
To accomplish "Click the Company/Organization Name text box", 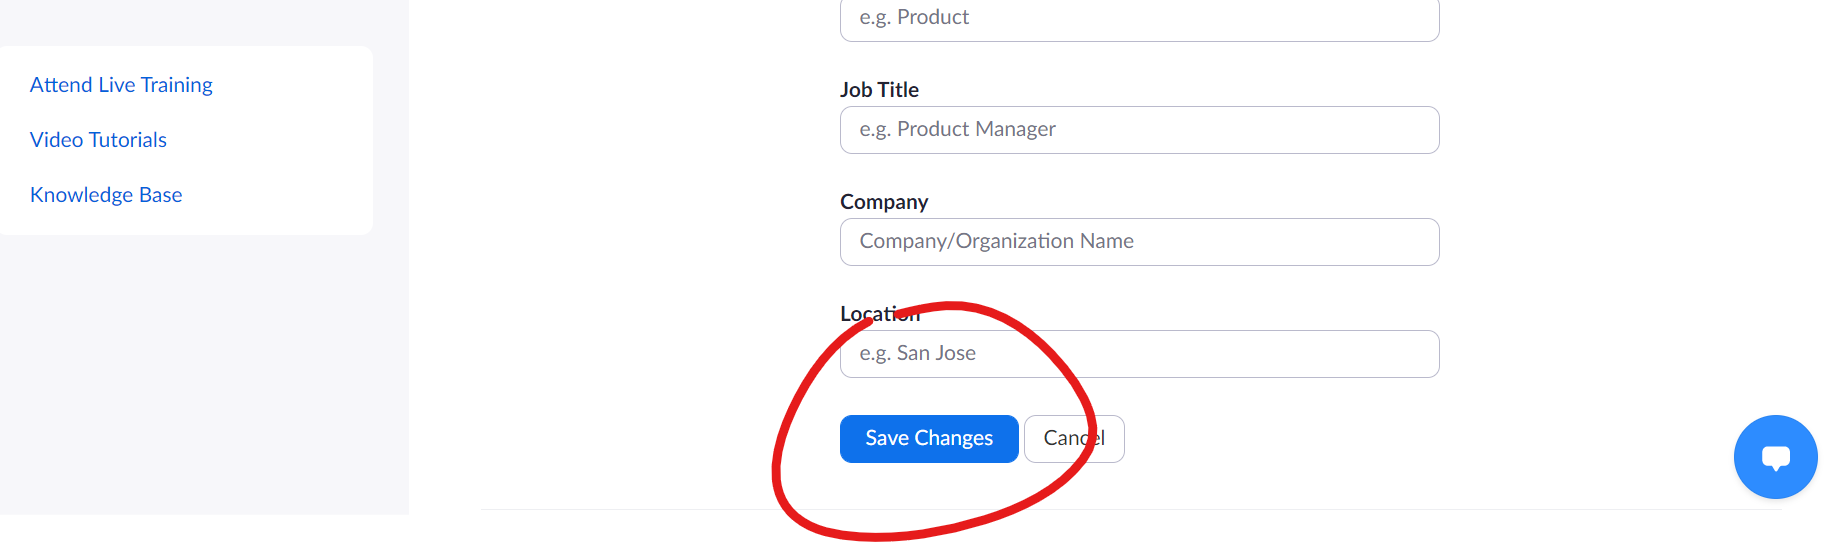I will click(x=1140, y=242).
